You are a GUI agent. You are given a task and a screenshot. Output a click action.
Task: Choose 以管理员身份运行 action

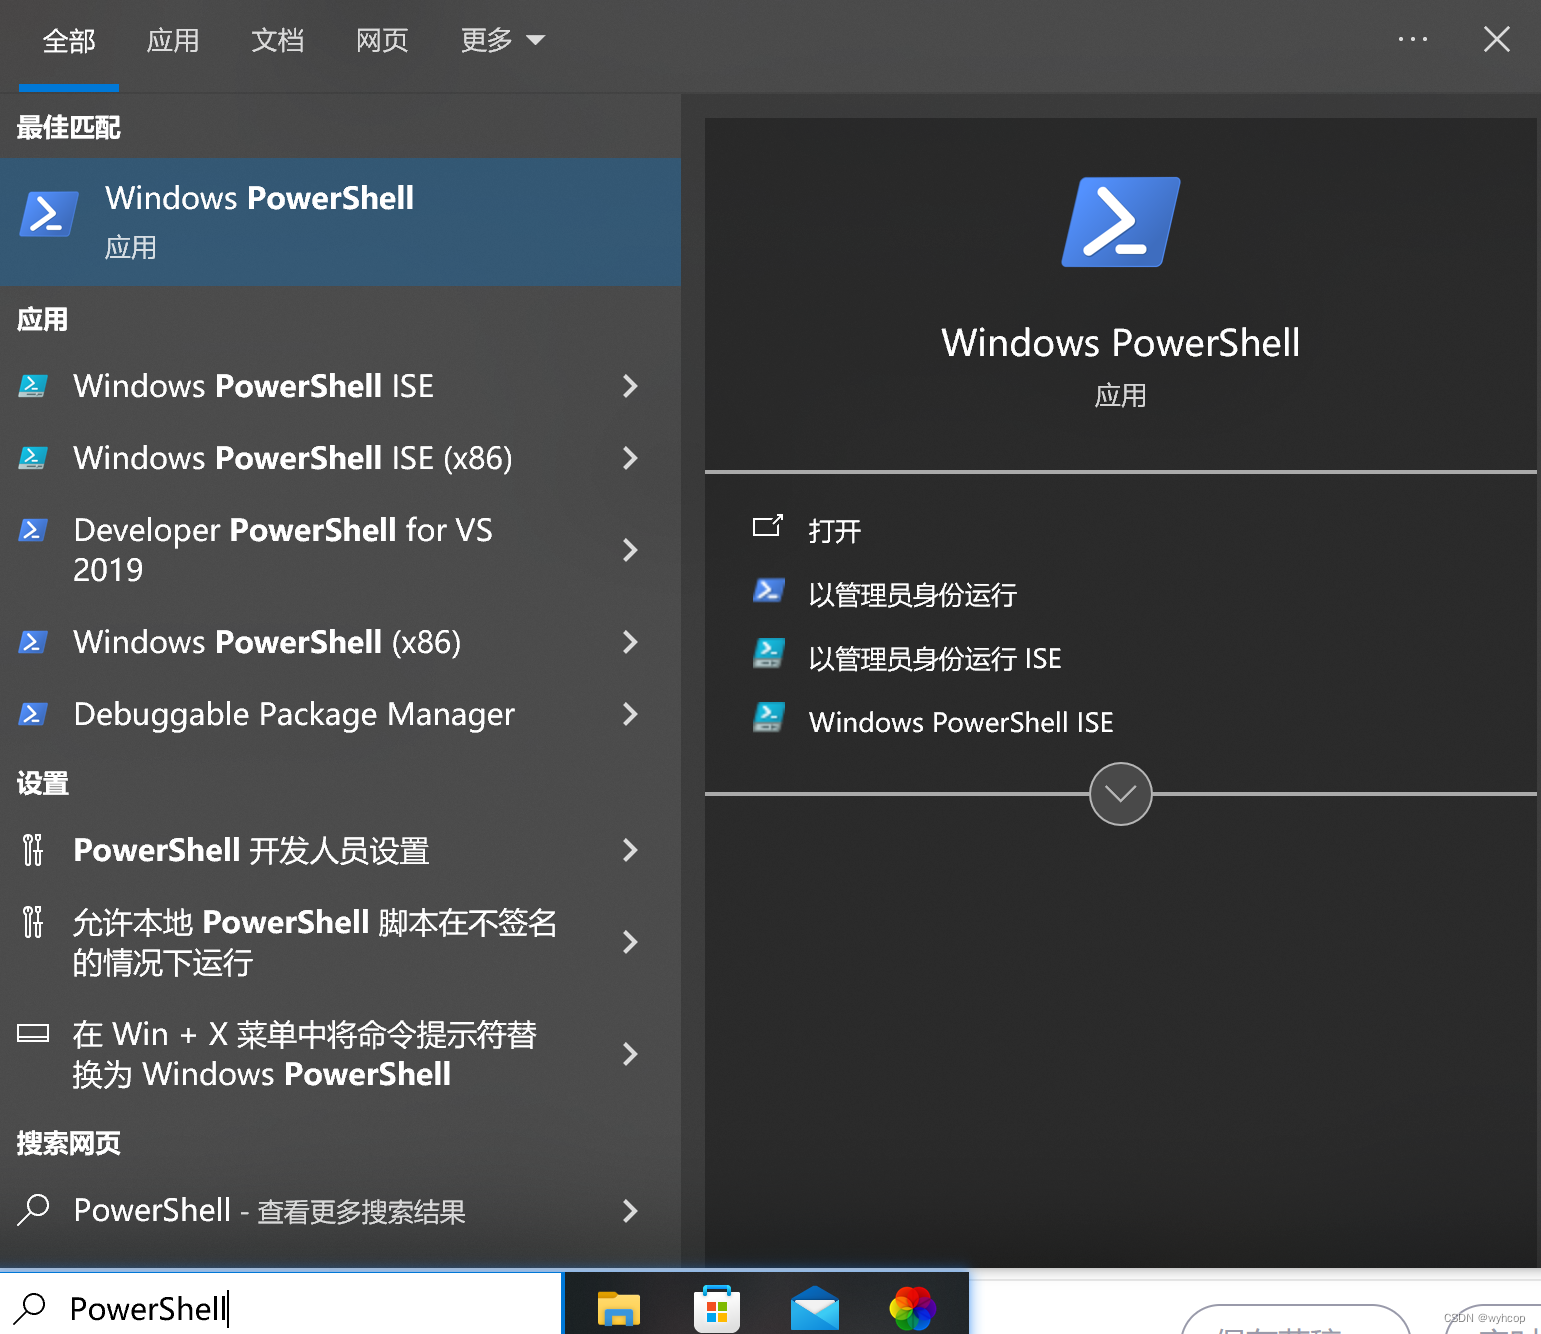pos(913,595)
